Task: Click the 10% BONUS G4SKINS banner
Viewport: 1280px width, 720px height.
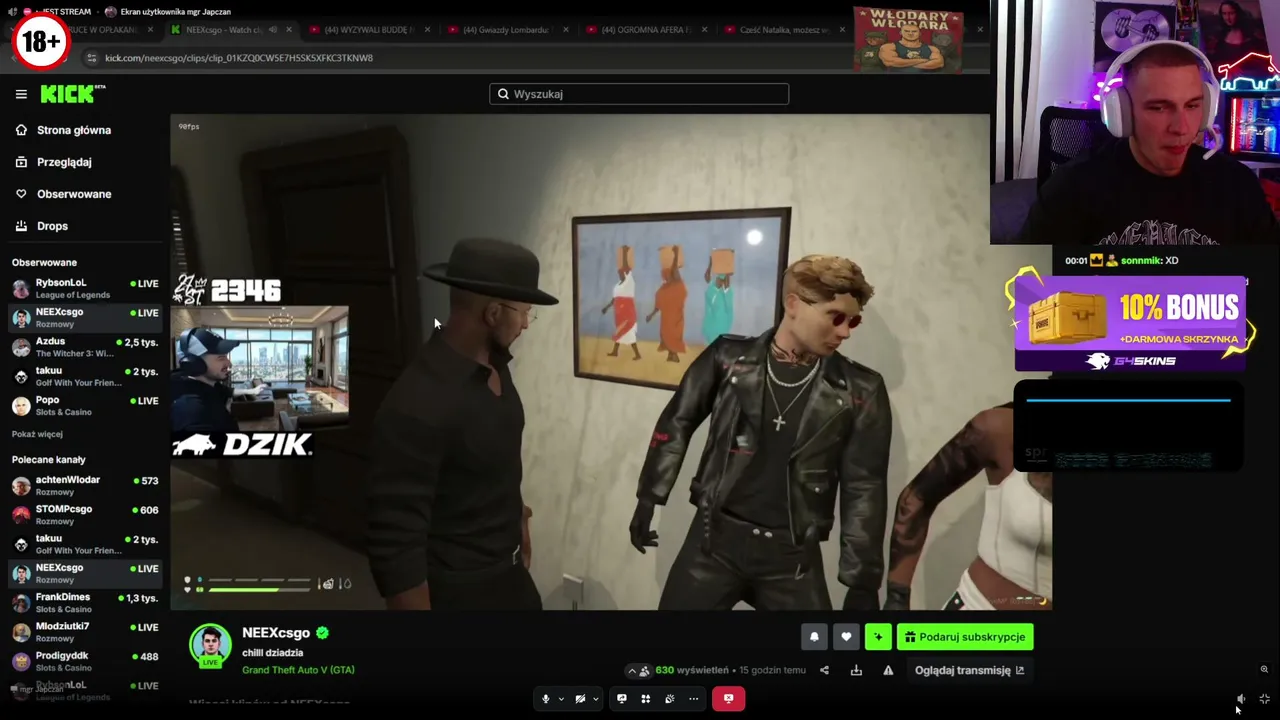Action: pyautogui.click(x=1130, y=324)
